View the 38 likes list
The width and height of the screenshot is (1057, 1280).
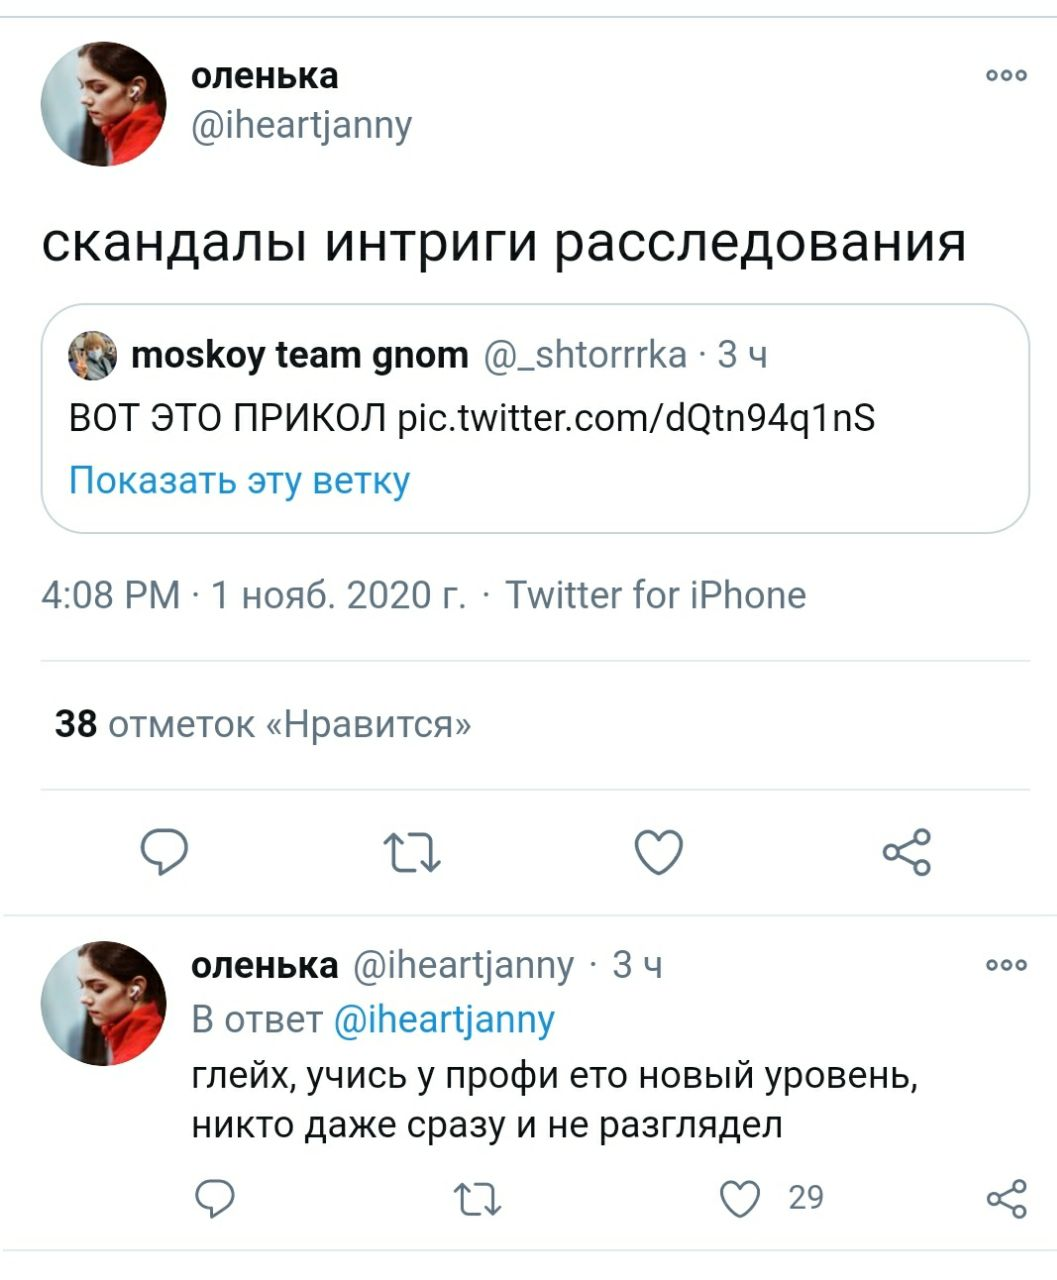[x=263, y=724]
